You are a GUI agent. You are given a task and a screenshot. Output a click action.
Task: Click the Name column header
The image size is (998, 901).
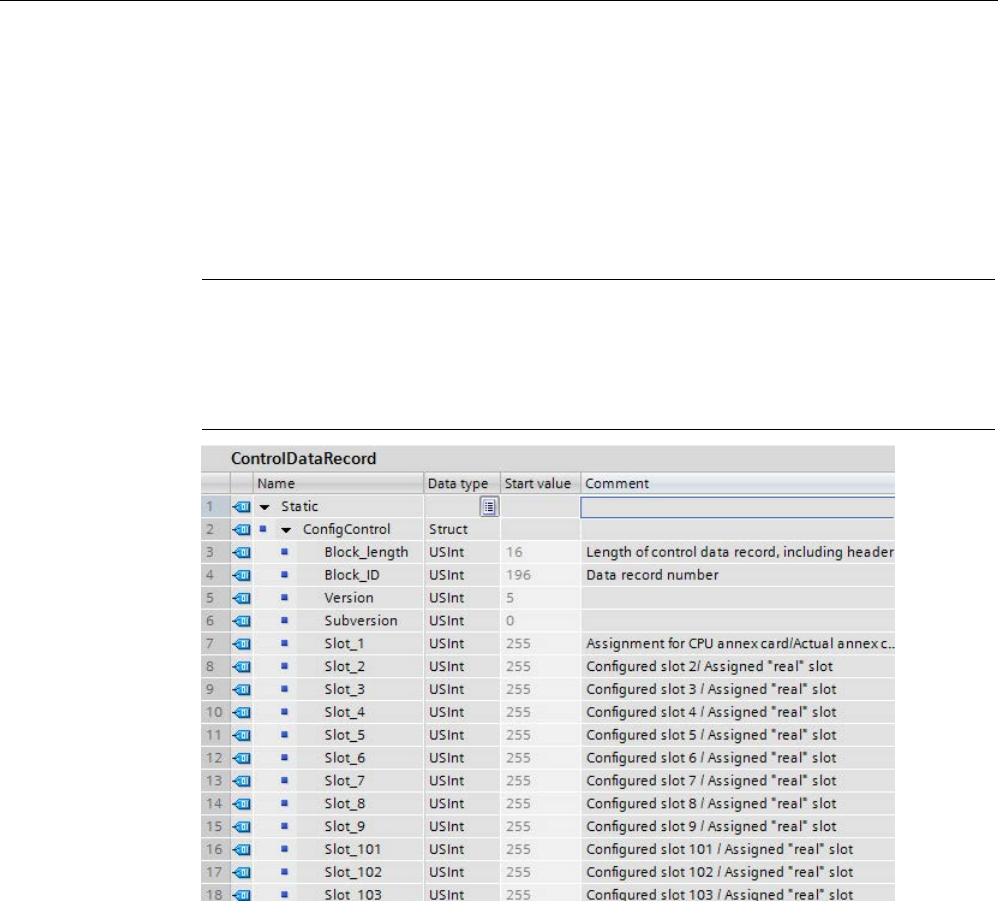[x=339, y=484]
